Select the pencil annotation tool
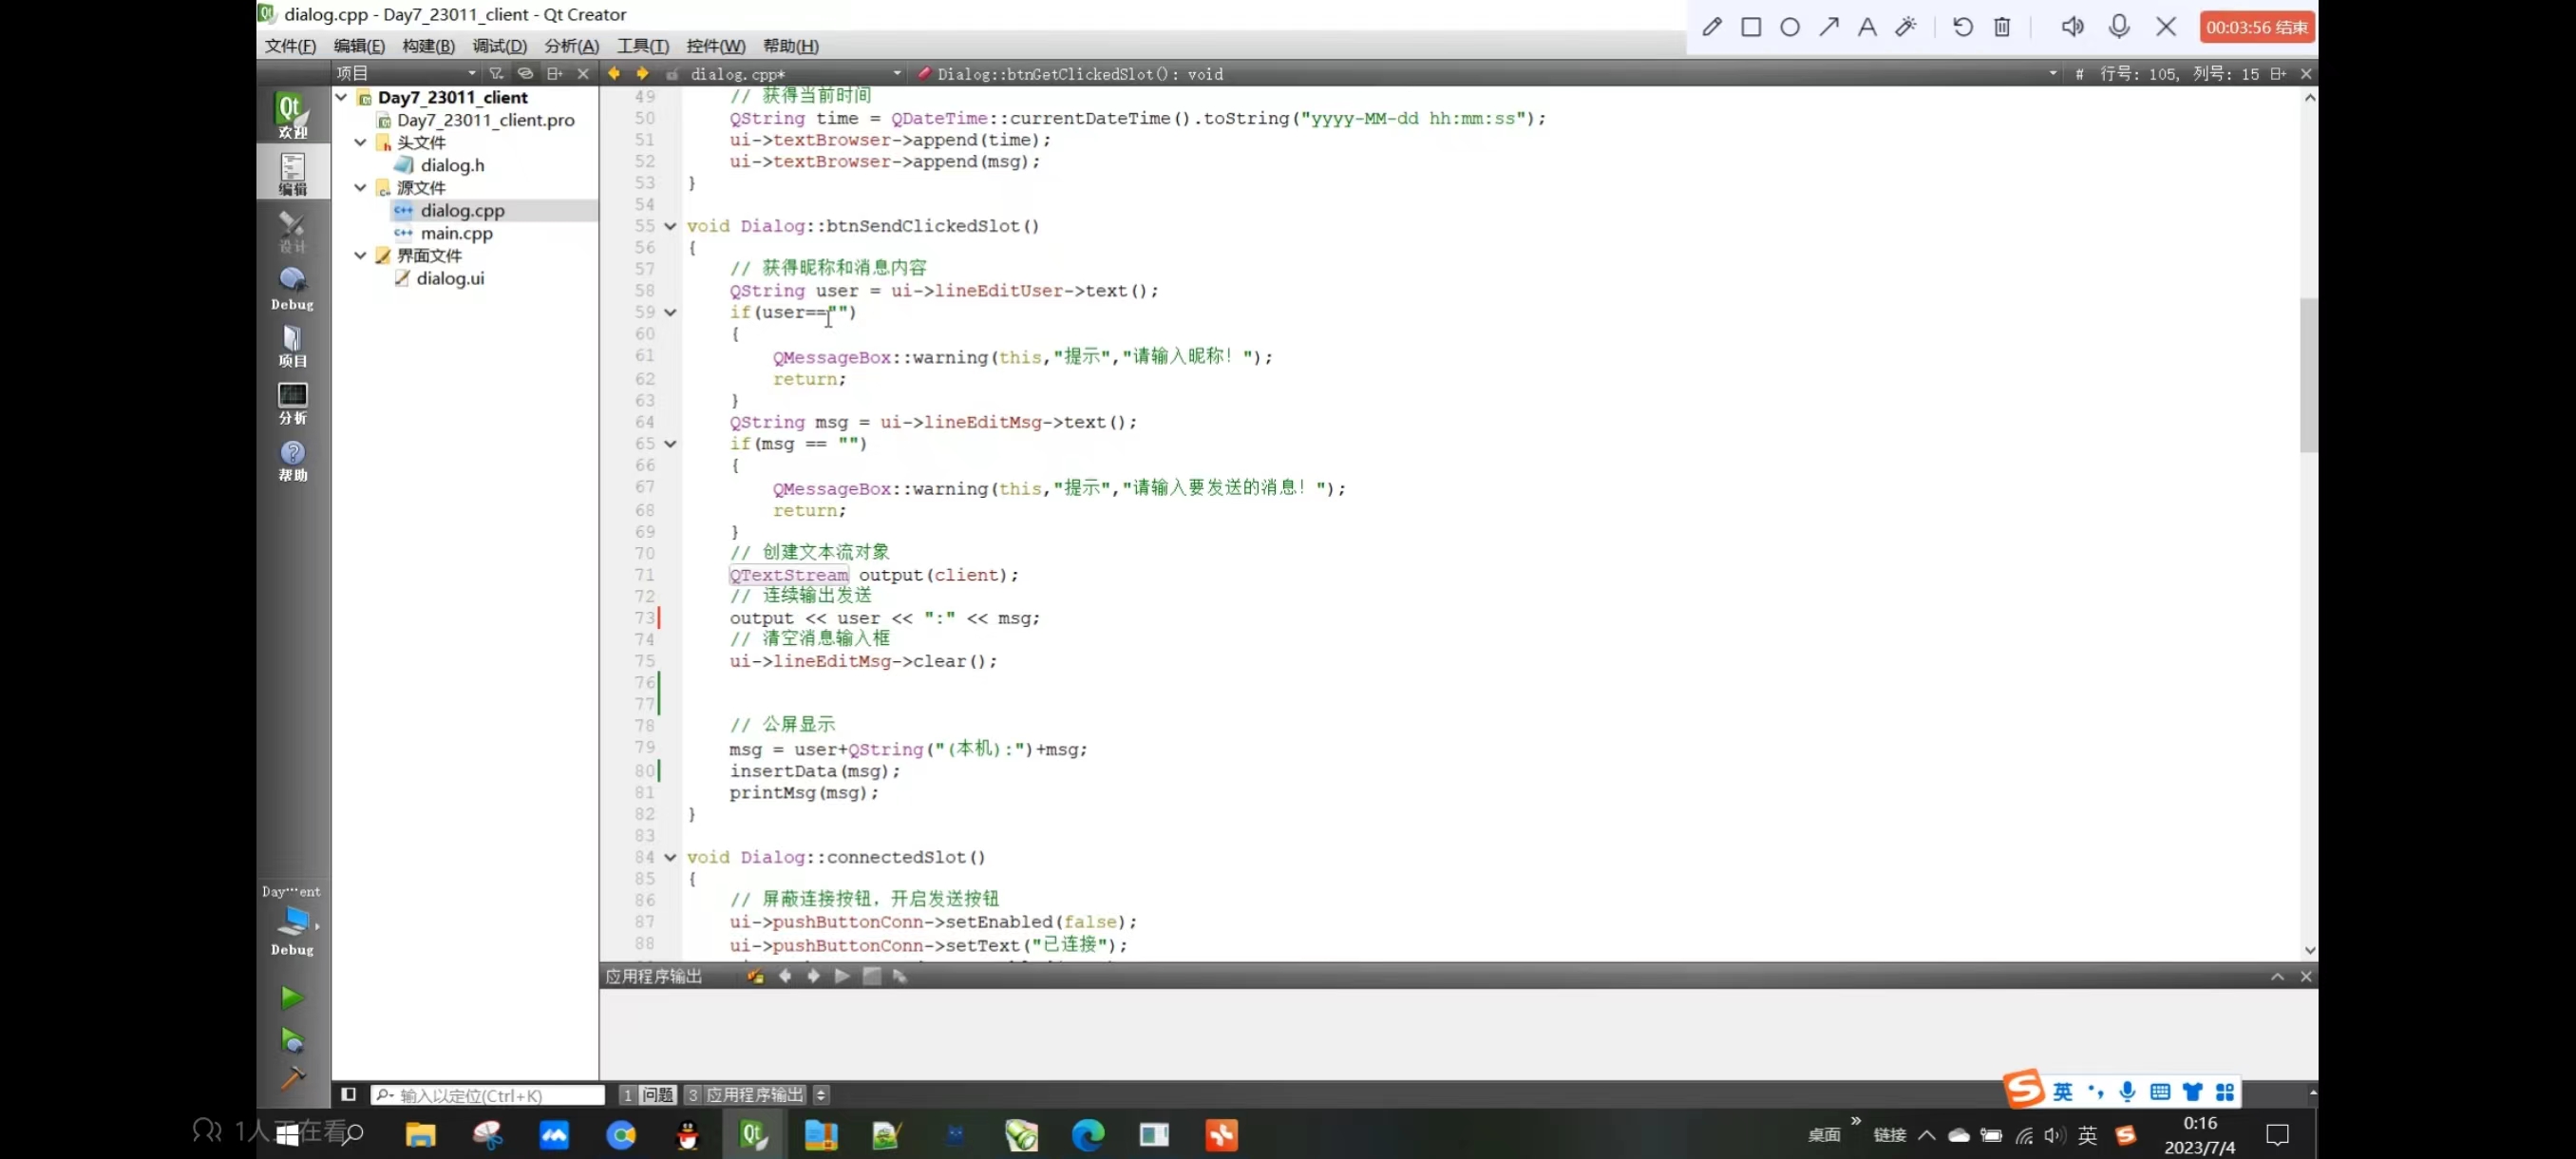The image size is (2576, 1159). [x=1712, y=27]
